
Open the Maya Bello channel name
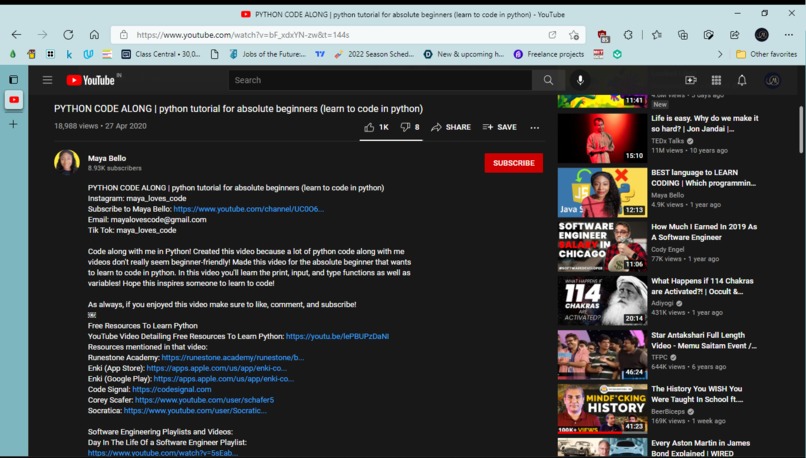107,158
